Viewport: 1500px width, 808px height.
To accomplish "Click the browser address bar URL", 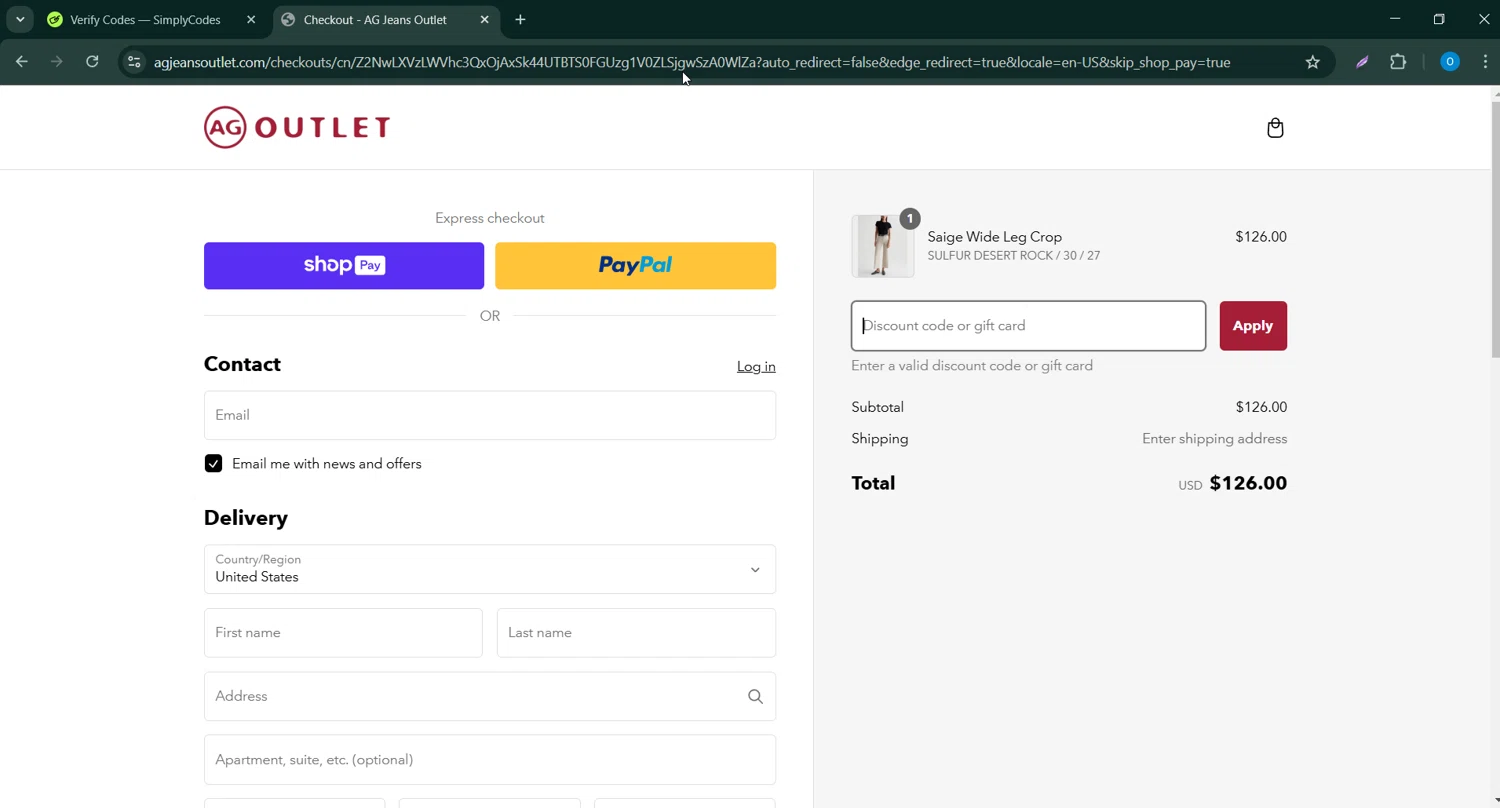I will (x=692, y=62).
